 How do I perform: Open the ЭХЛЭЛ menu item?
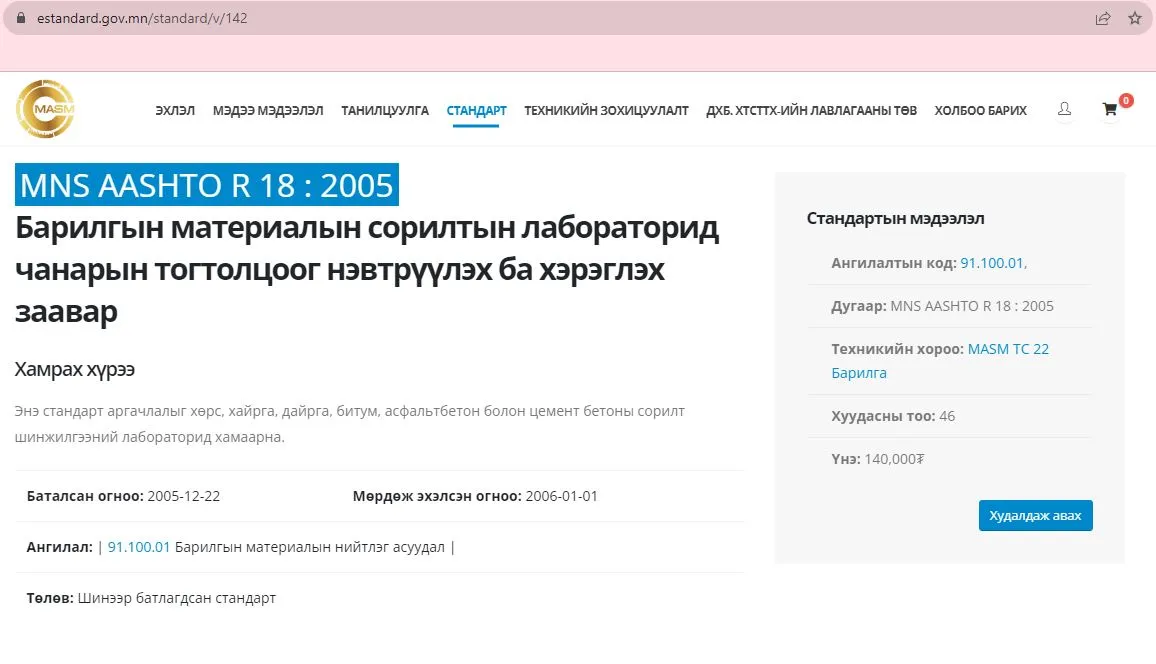[175, 111]
